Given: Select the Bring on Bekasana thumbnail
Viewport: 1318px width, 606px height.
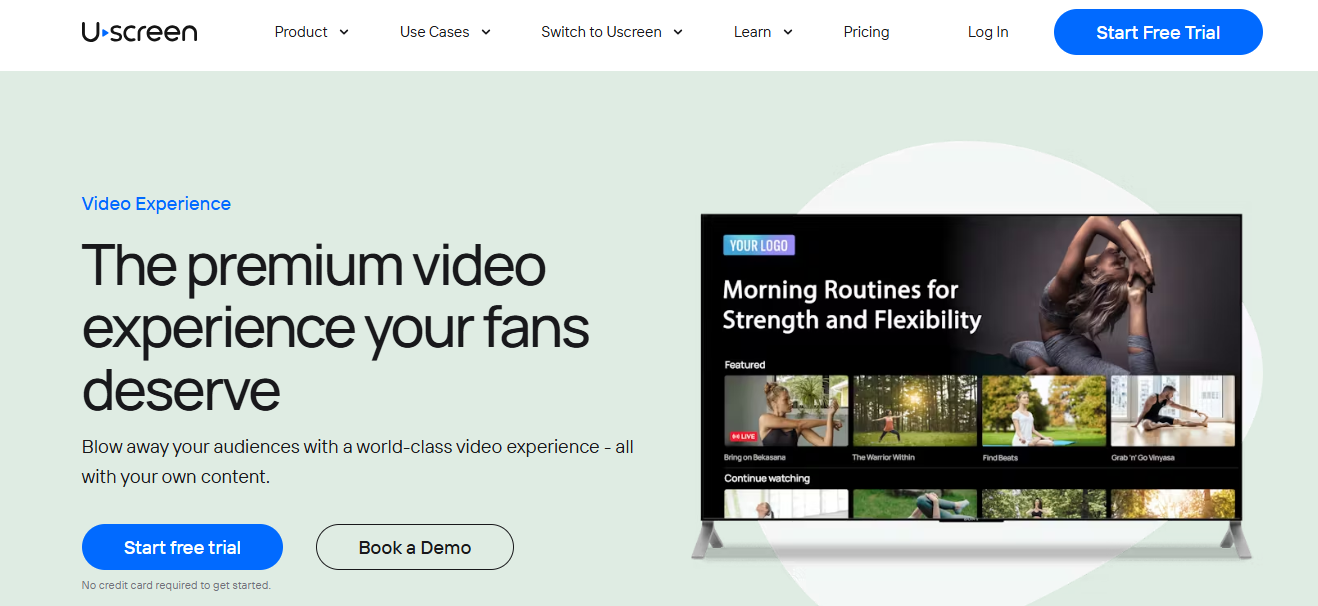Looking at the screenshot, I should [x=786, y=411].
